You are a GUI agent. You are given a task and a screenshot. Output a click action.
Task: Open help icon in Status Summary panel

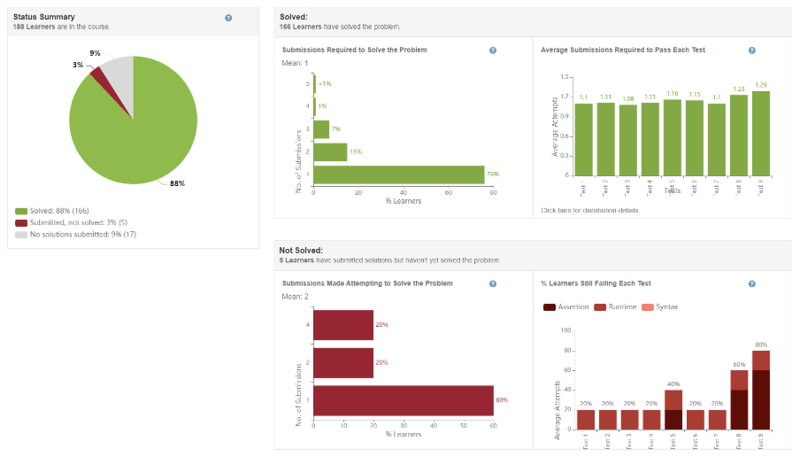click(229, 18)
